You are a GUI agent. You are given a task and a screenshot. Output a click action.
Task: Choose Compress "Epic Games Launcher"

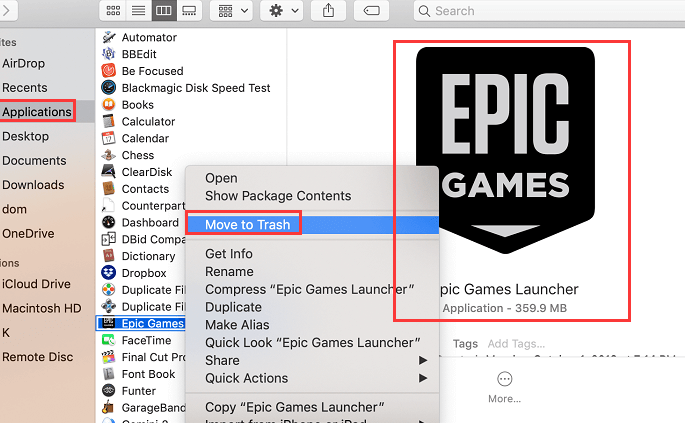309,289
